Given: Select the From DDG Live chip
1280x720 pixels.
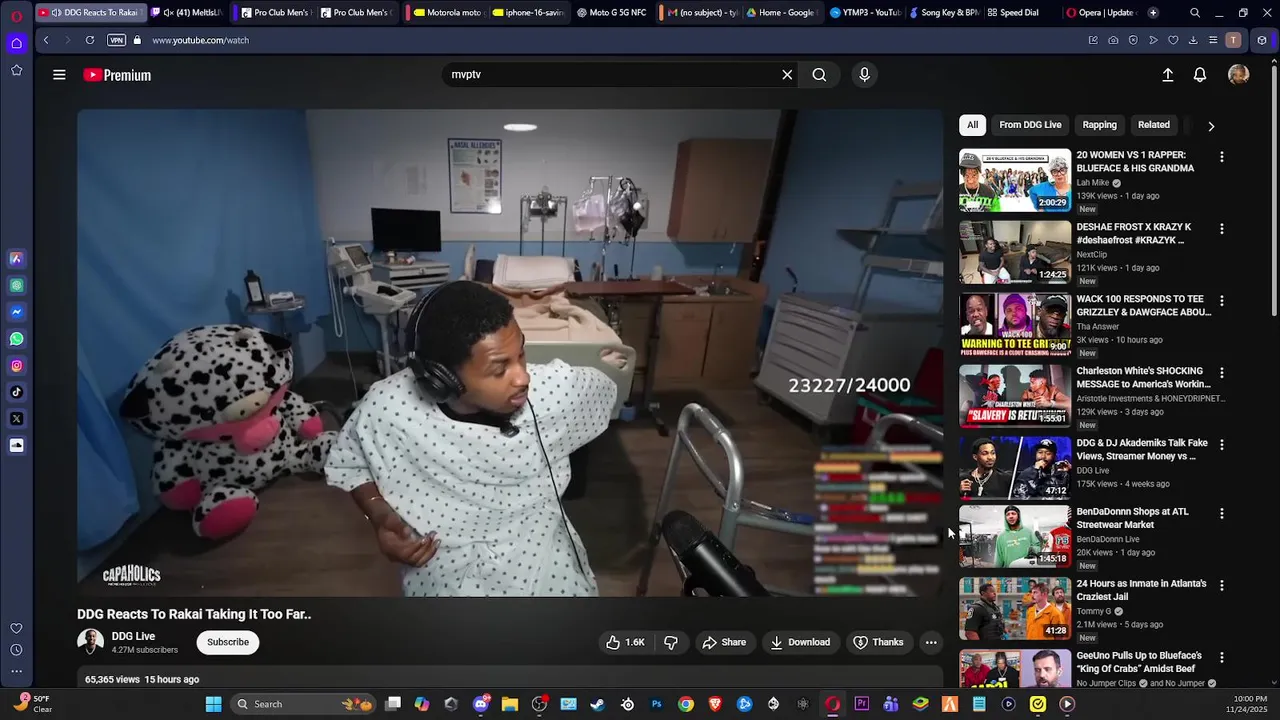Looking at the screenshot, I should tap(1030, 125).
